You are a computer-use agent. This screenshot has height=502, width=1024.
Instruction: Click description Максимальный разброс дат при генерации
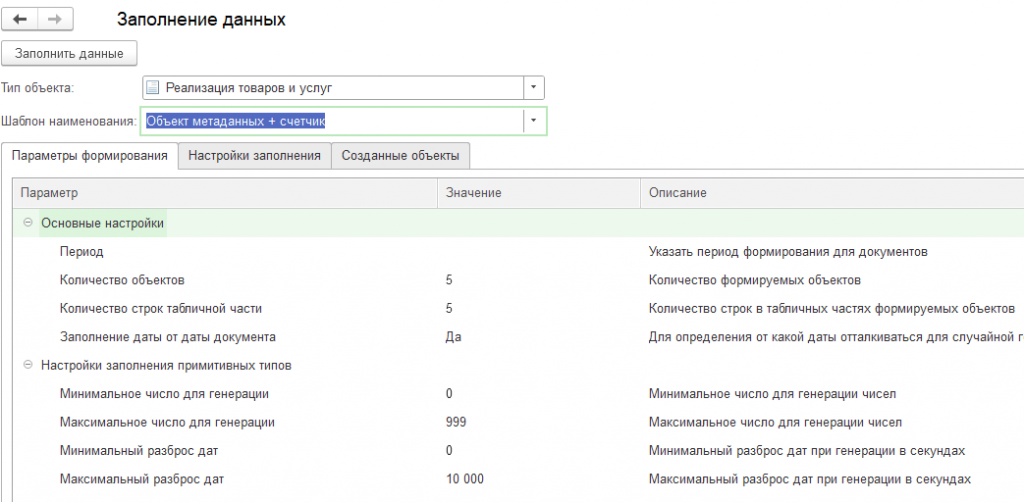point(810,479)
